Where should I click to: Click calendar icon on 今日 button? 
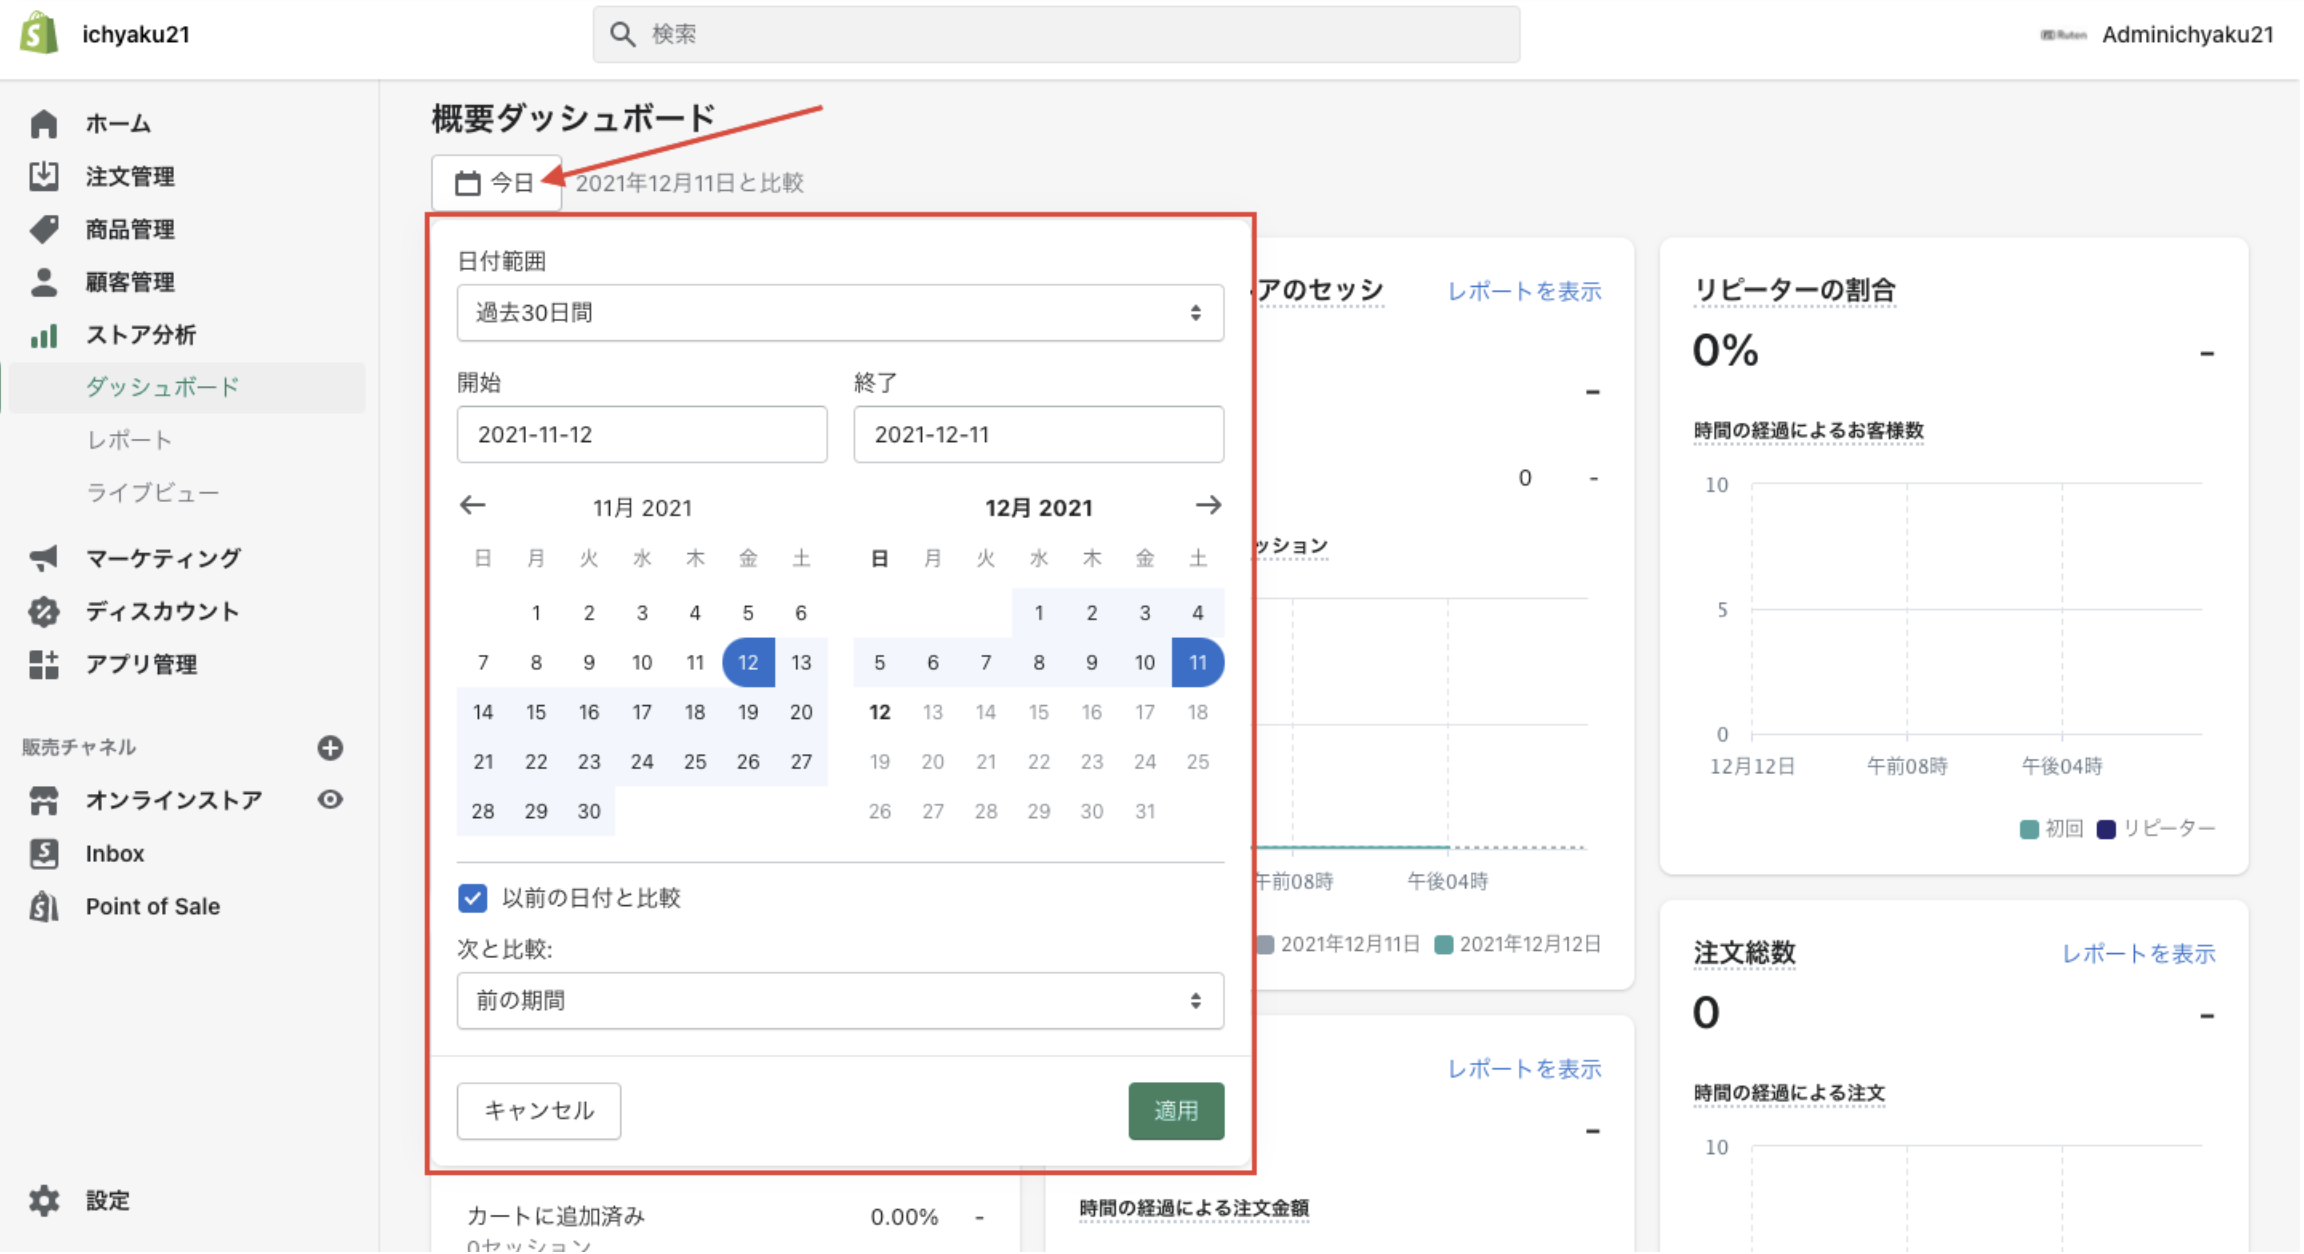click(x=467, y=183)
